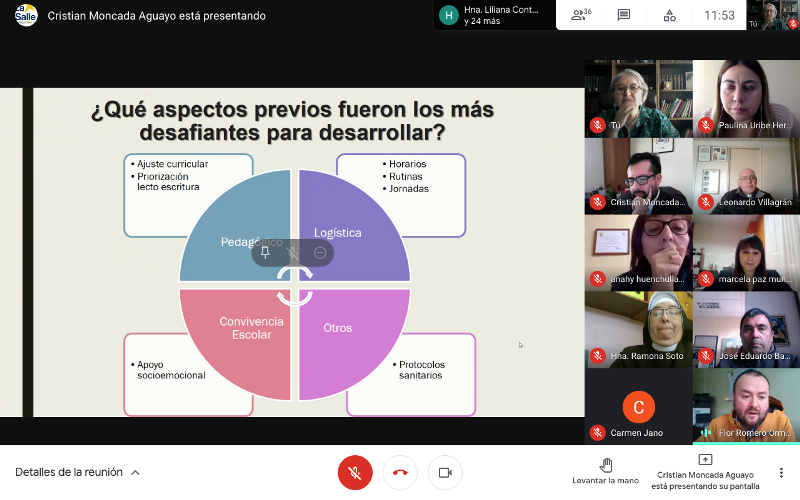Click the muted mic icon in the presentation overlay
This screenshot has height=500, width=800.
pyautogui.click(x=292, y=253)
